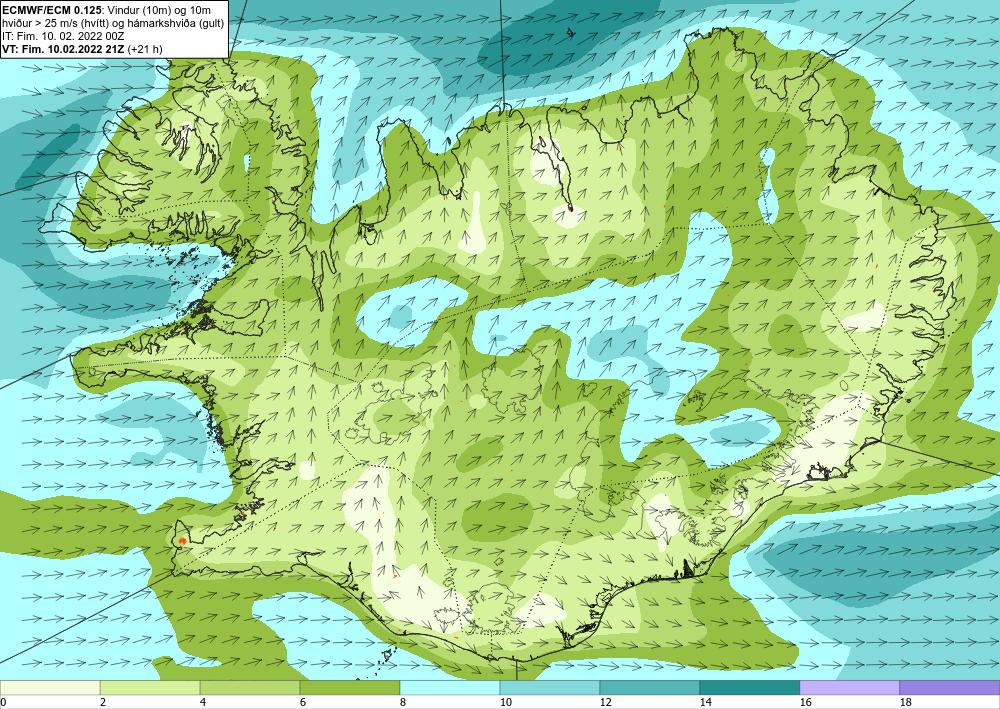Click the medium green 4–6 legend swatch
The image size is (1000, 709).
click(x=250, y=688)
